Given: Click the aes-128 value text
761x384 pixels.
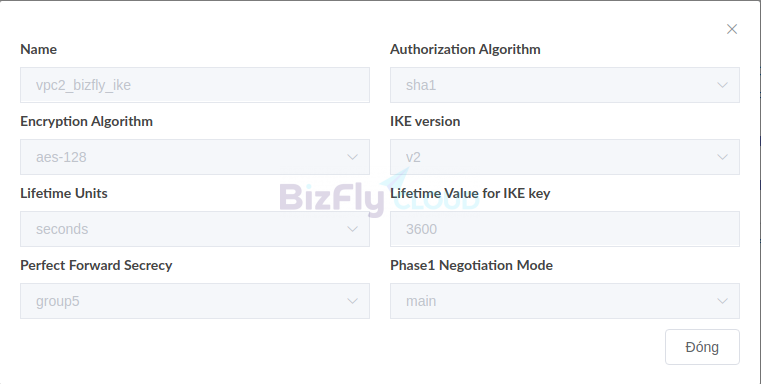Looking at the screenshot, I should click(61, 157).
